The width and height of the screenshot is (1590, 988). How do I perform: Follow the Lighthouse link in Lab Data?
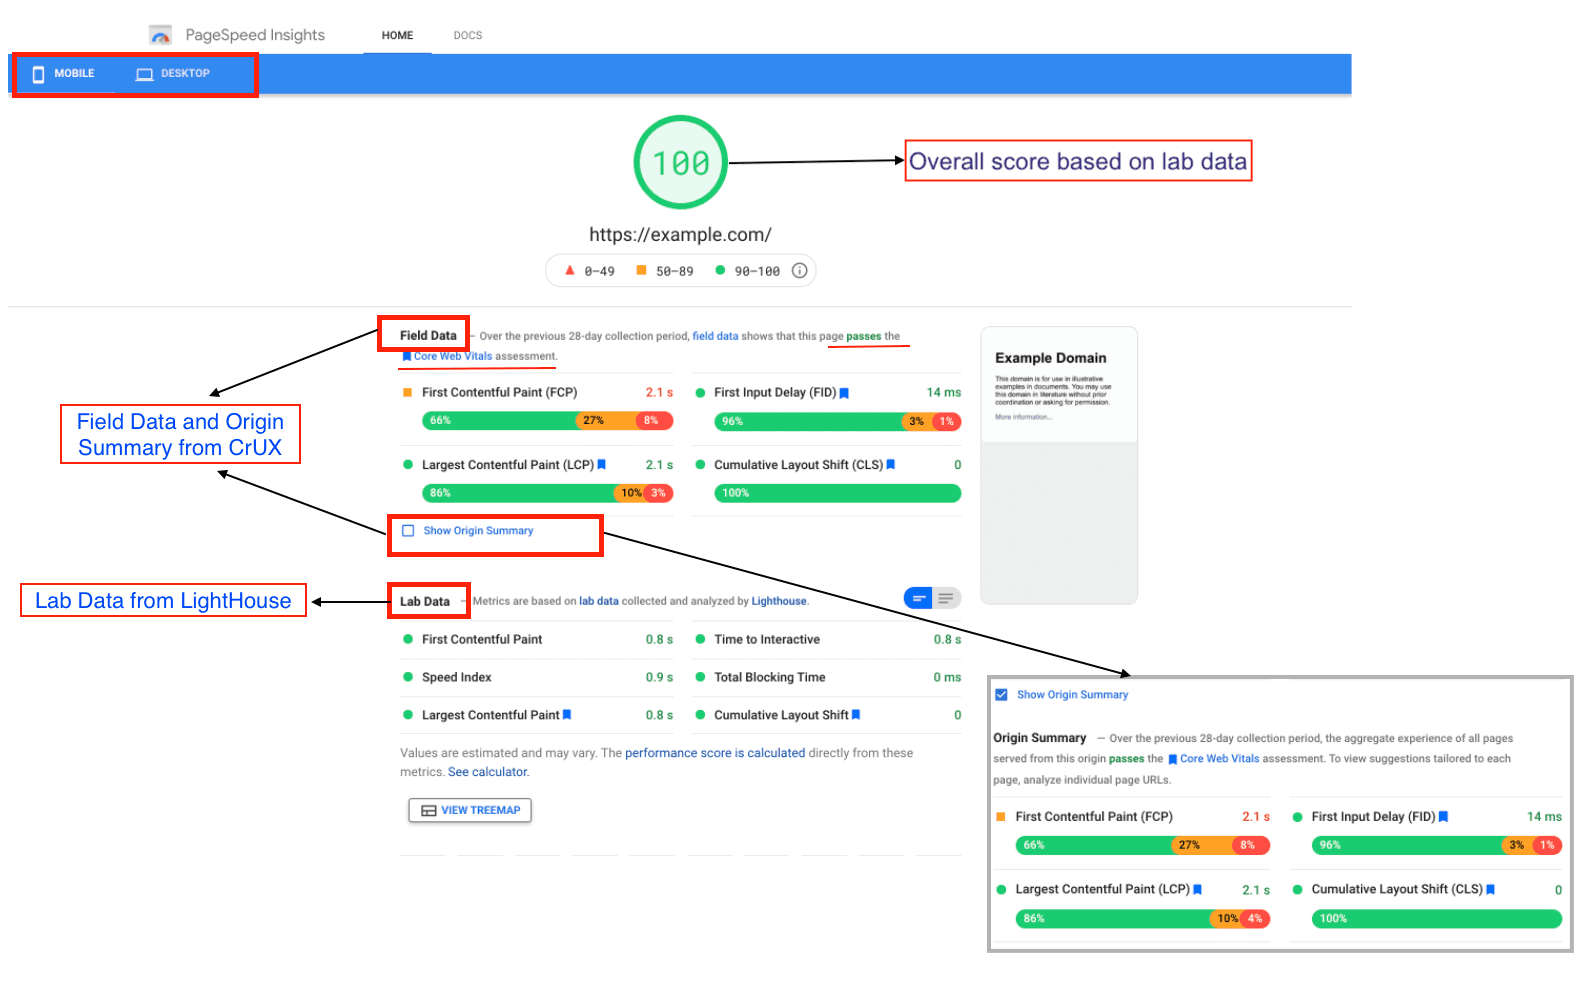(778, 602)
